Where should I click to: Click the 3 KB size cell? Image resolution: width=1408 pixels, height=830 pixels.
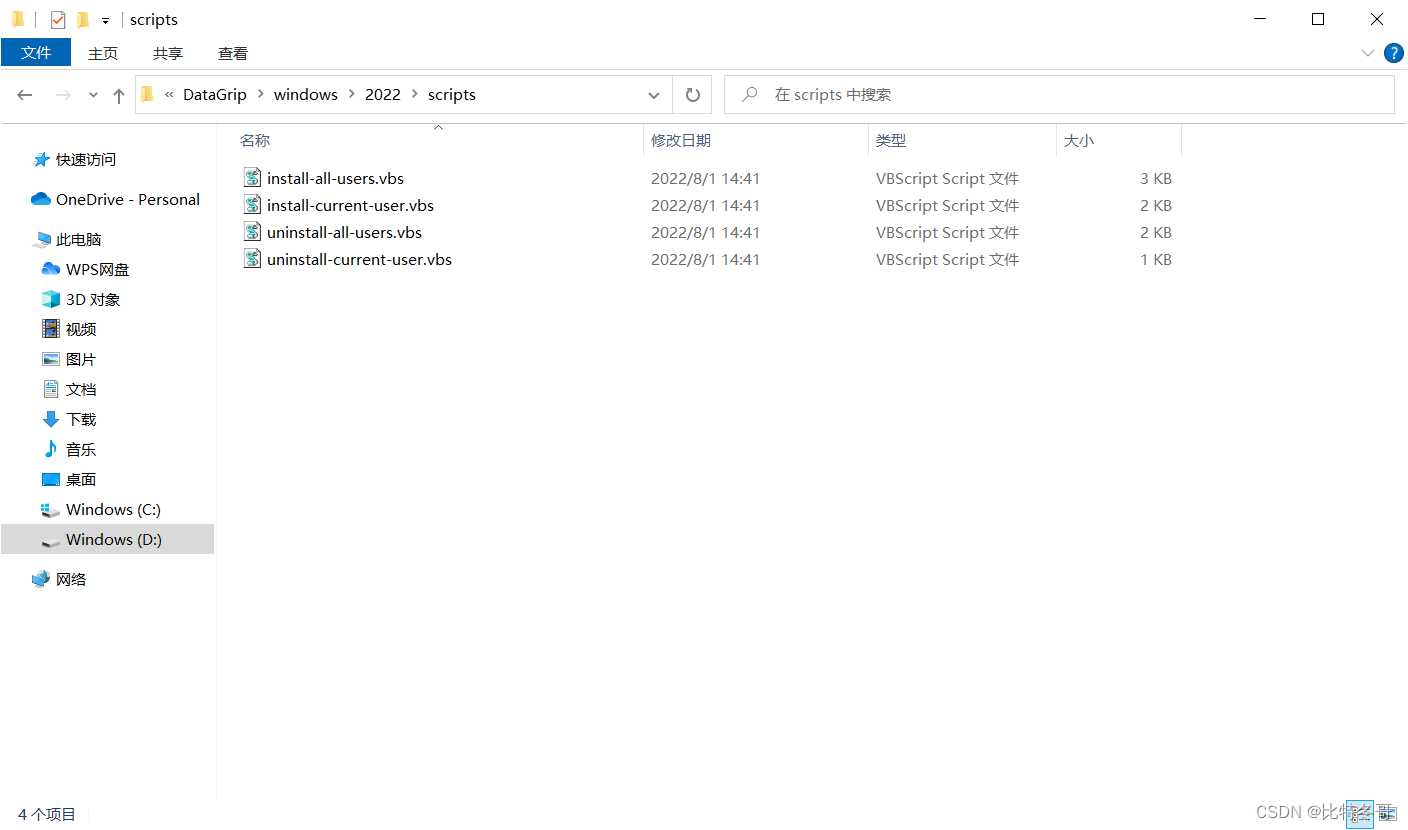tap(1155, 179)
